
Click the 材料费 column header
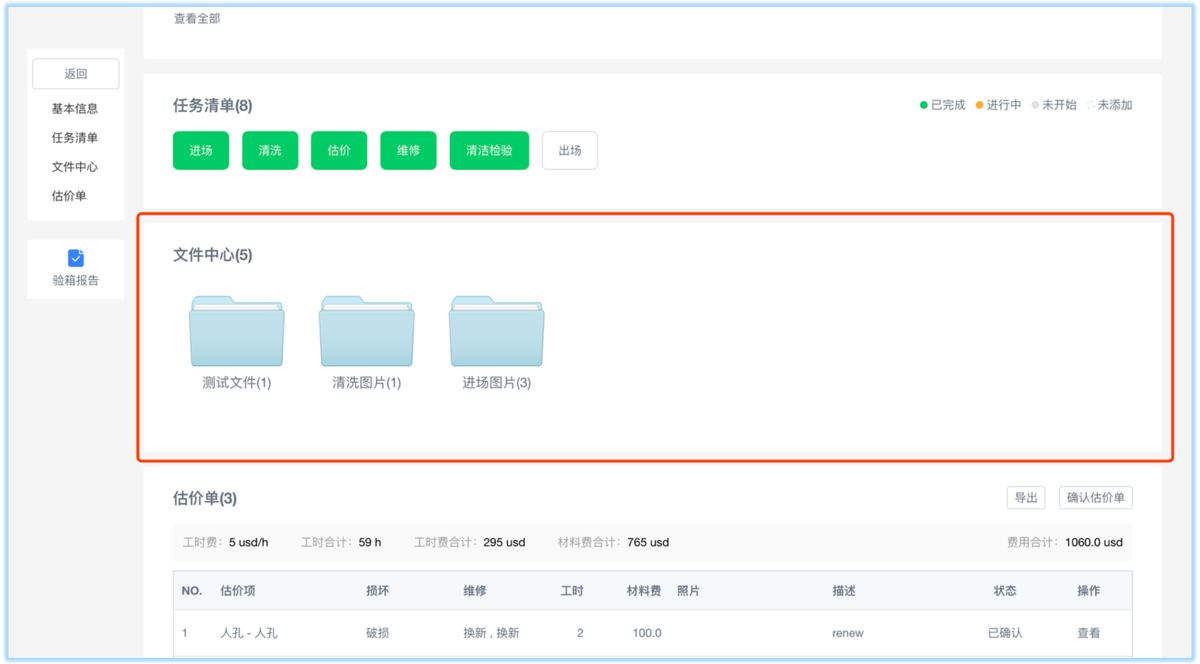point(644,591)
